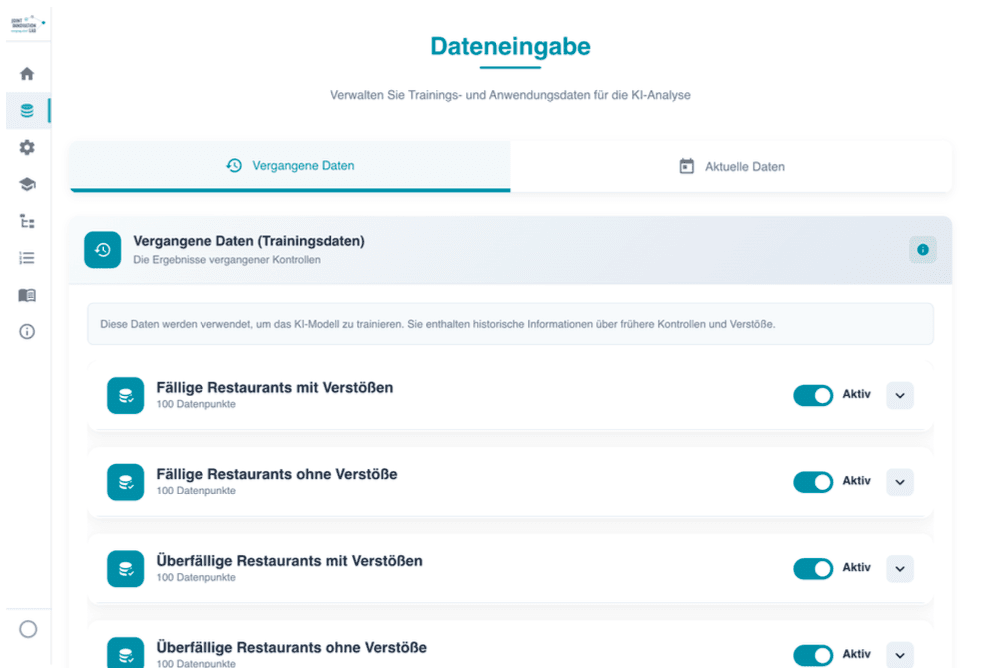The height and width of the screenshot is (668, 1007).
Task: Expand Fällige Restaurants mit Verstößen chevron
Action: [900, 395]
